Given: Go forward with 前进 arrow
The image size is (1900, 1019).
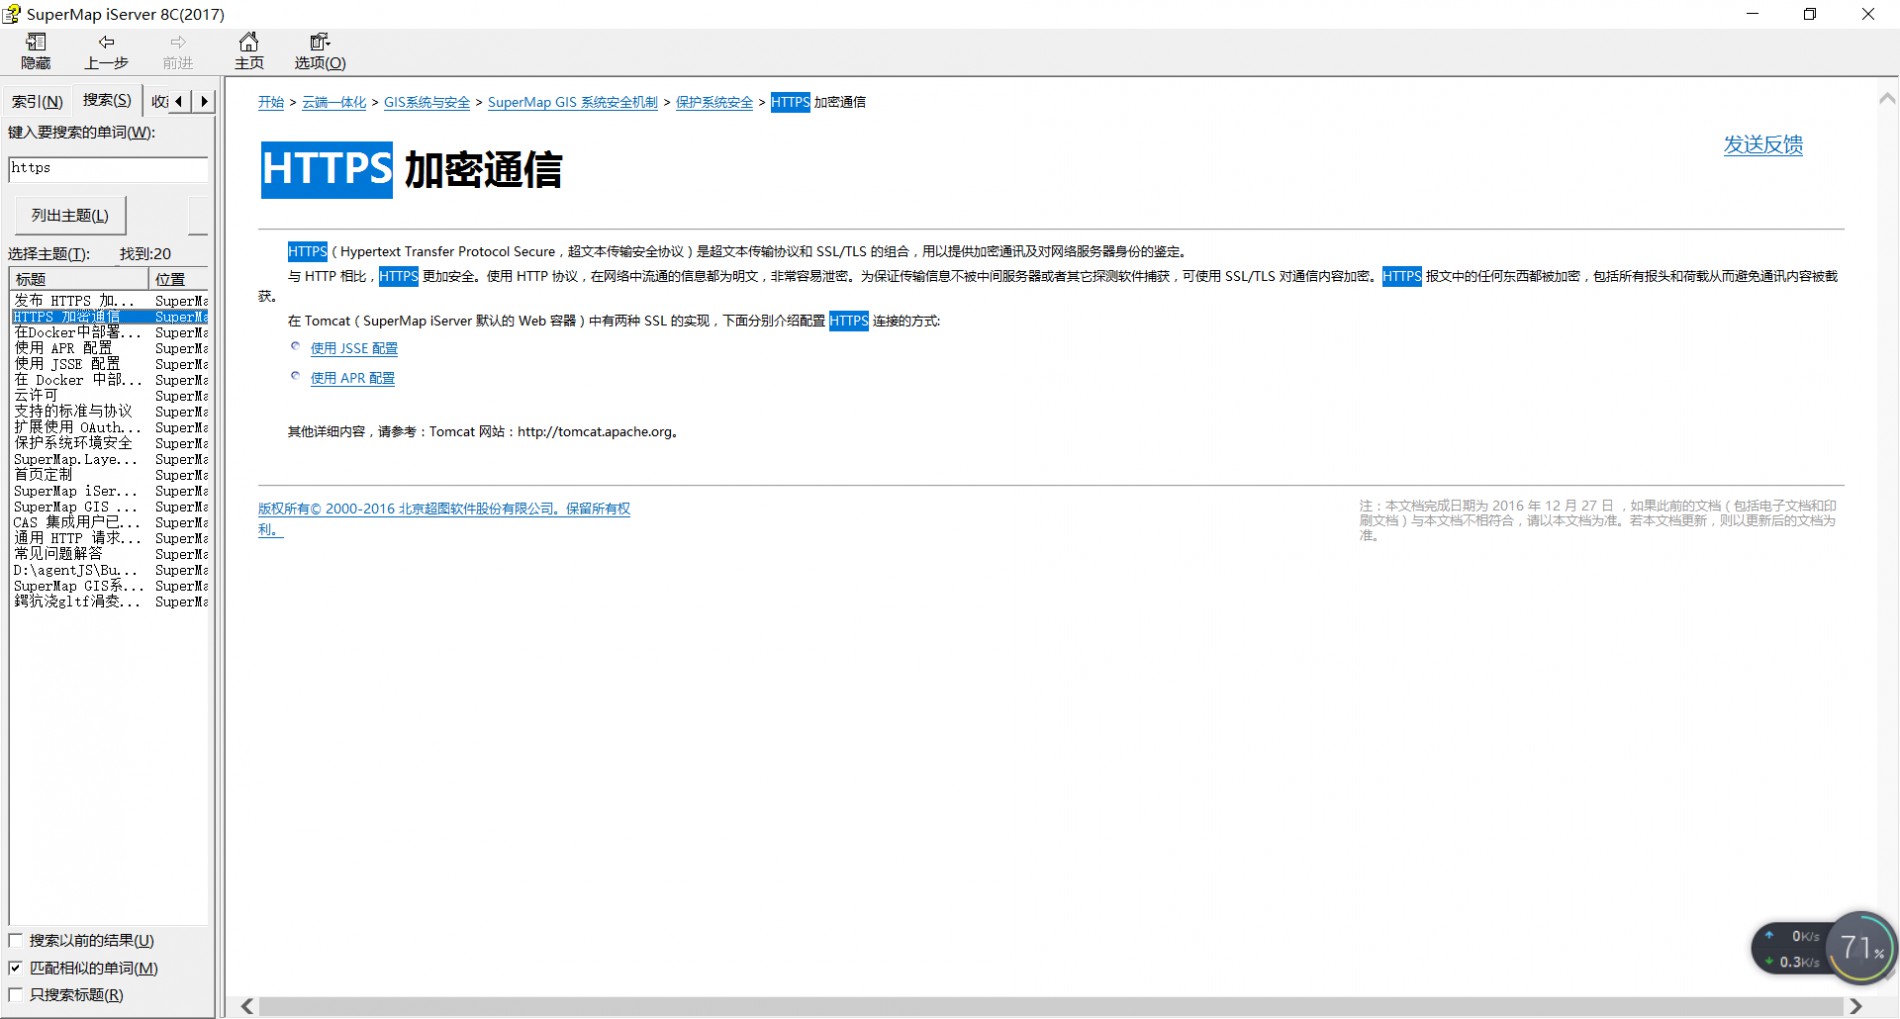Looking at the screenshot, I should click(x=177, y=51).
